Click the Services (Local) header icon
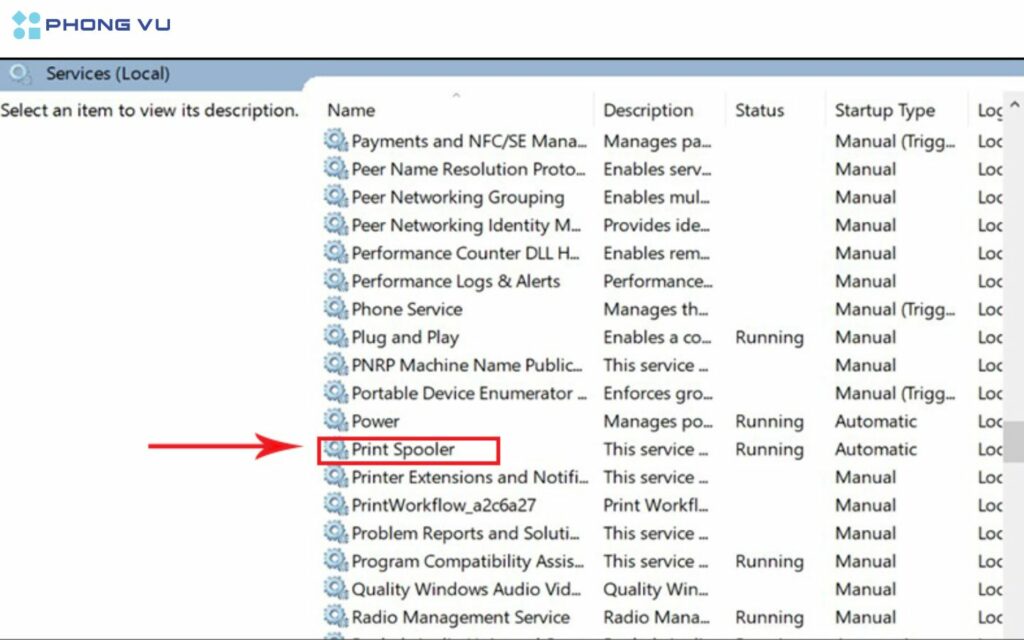This screenshot has height=640, width=1024. pos(20,74)
